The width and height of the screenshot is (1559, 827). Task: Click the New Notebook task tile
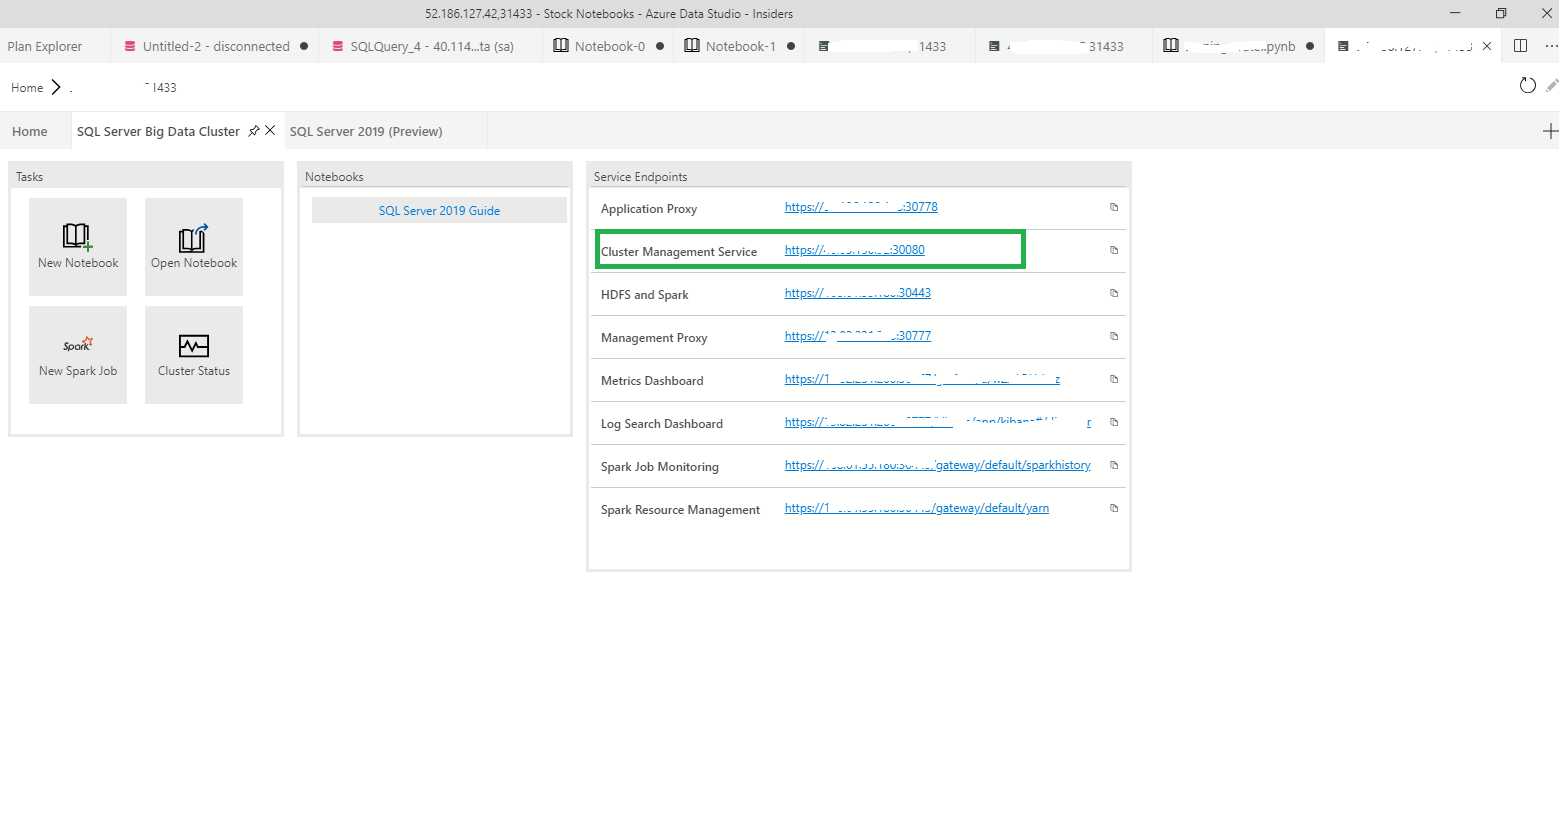(x=78, y=247)
